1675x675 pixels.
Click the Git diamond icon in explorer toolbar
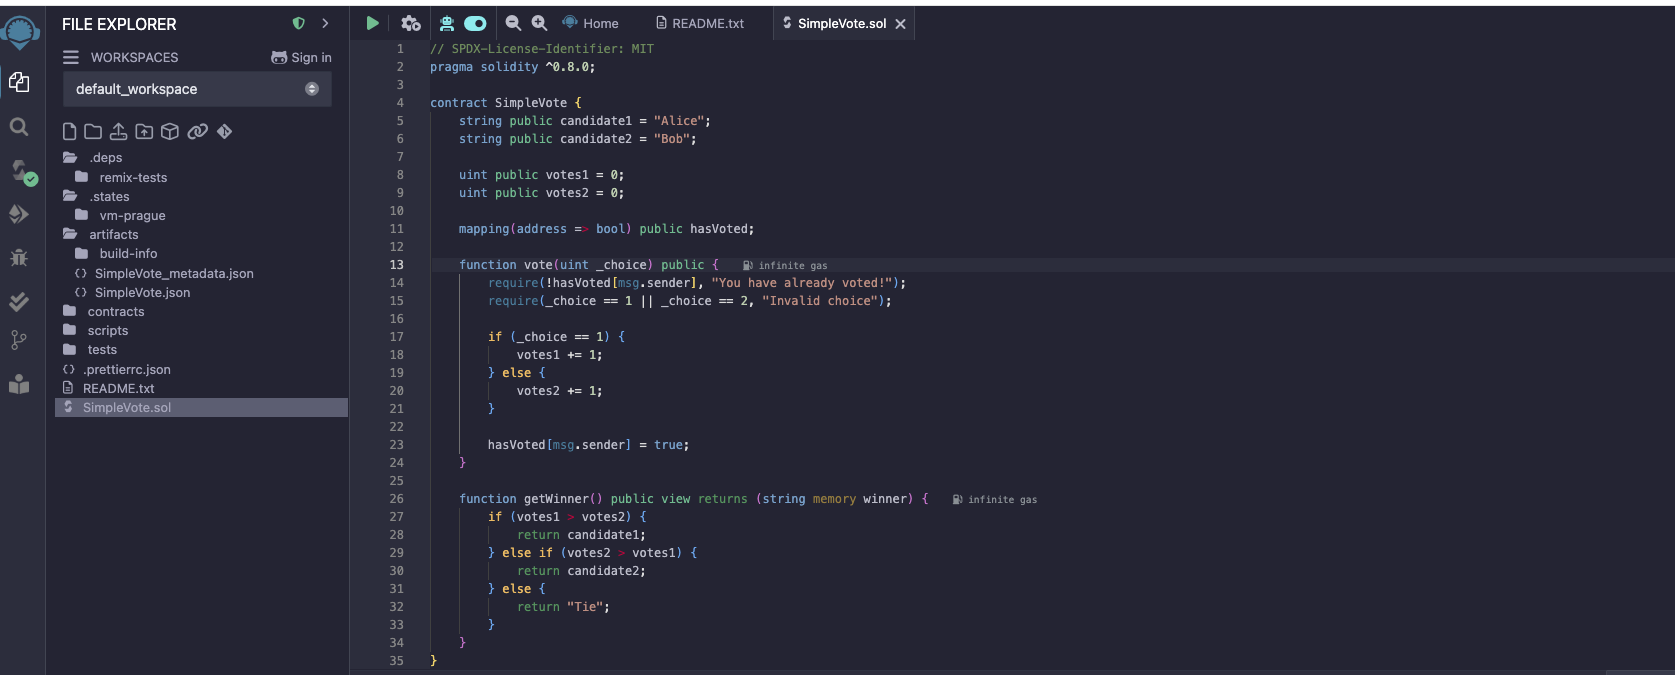[224, 131]
